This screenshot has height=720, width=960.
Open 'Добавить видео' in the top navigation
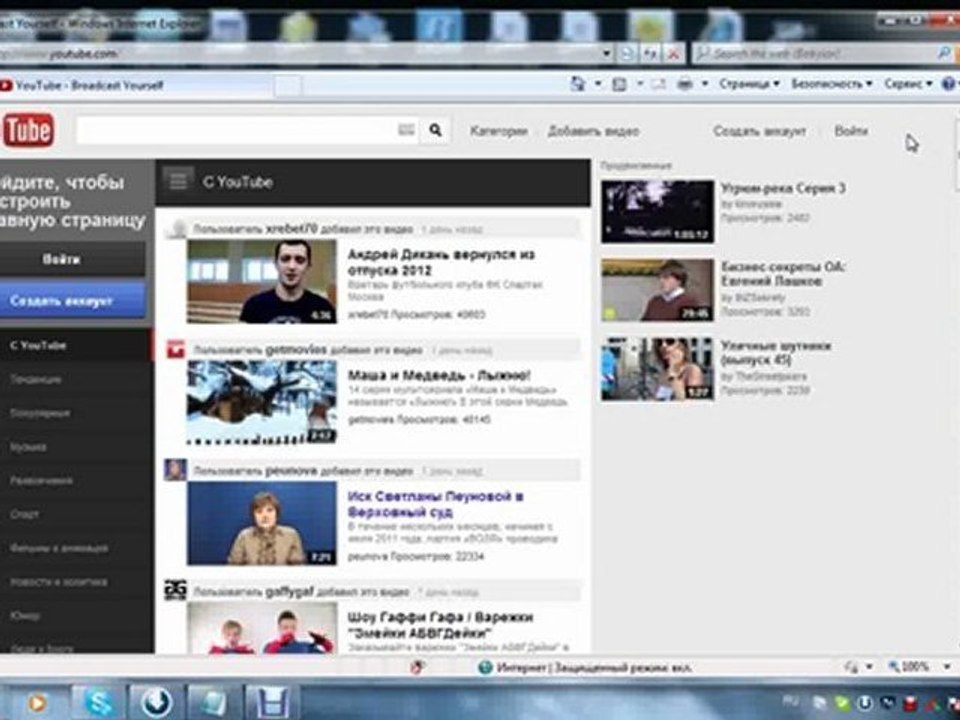(593, 131)
